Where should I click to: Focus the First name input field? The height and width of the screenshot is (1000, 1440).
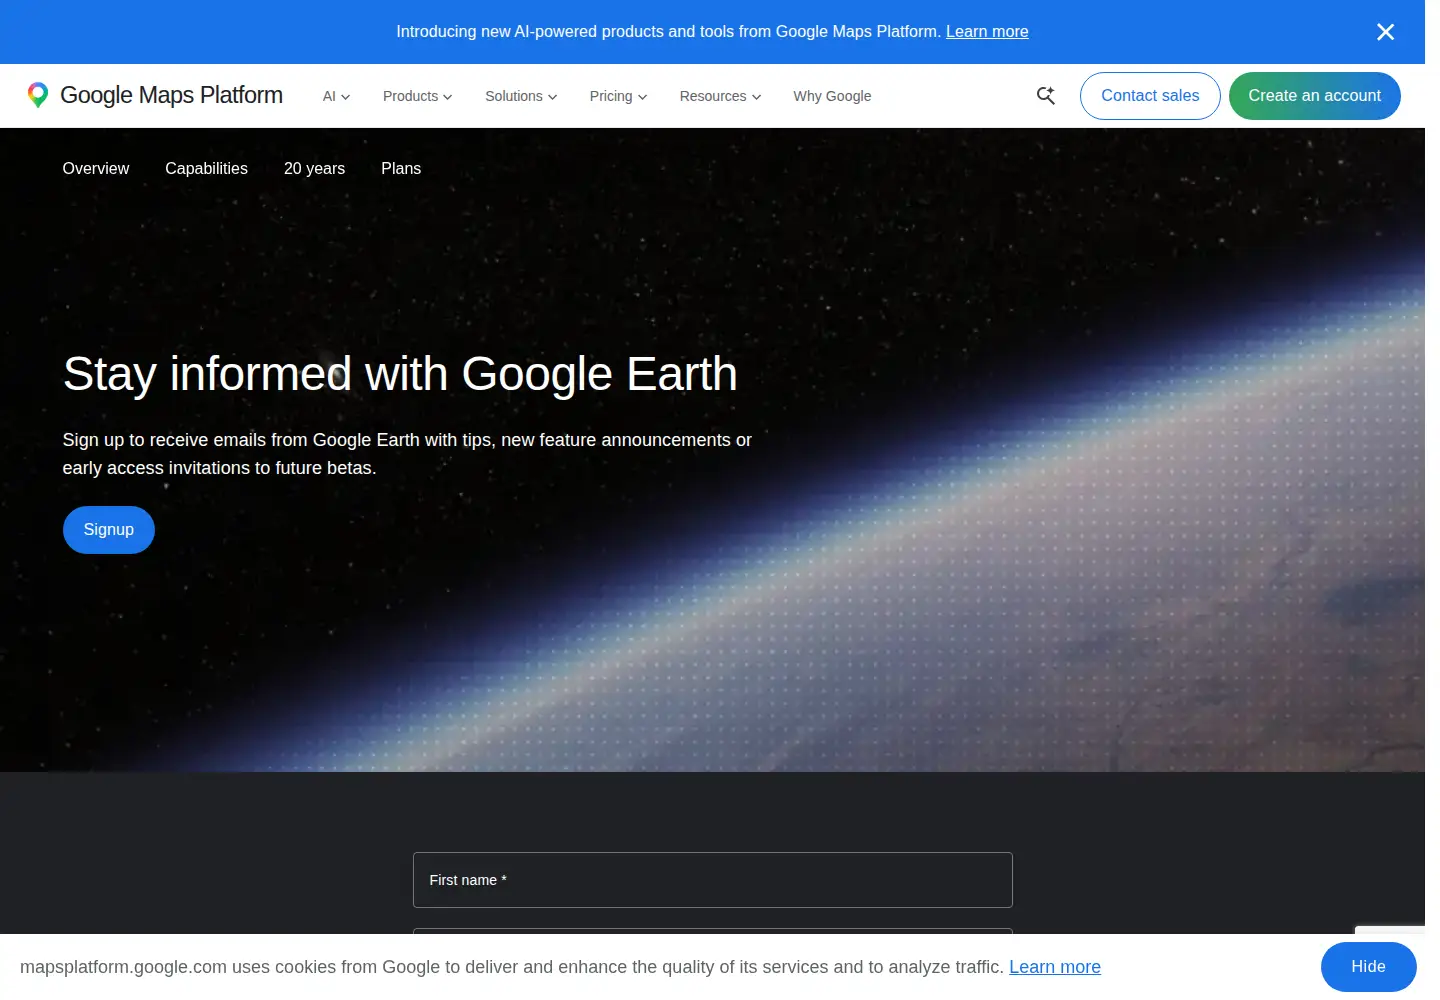[713, 880]
